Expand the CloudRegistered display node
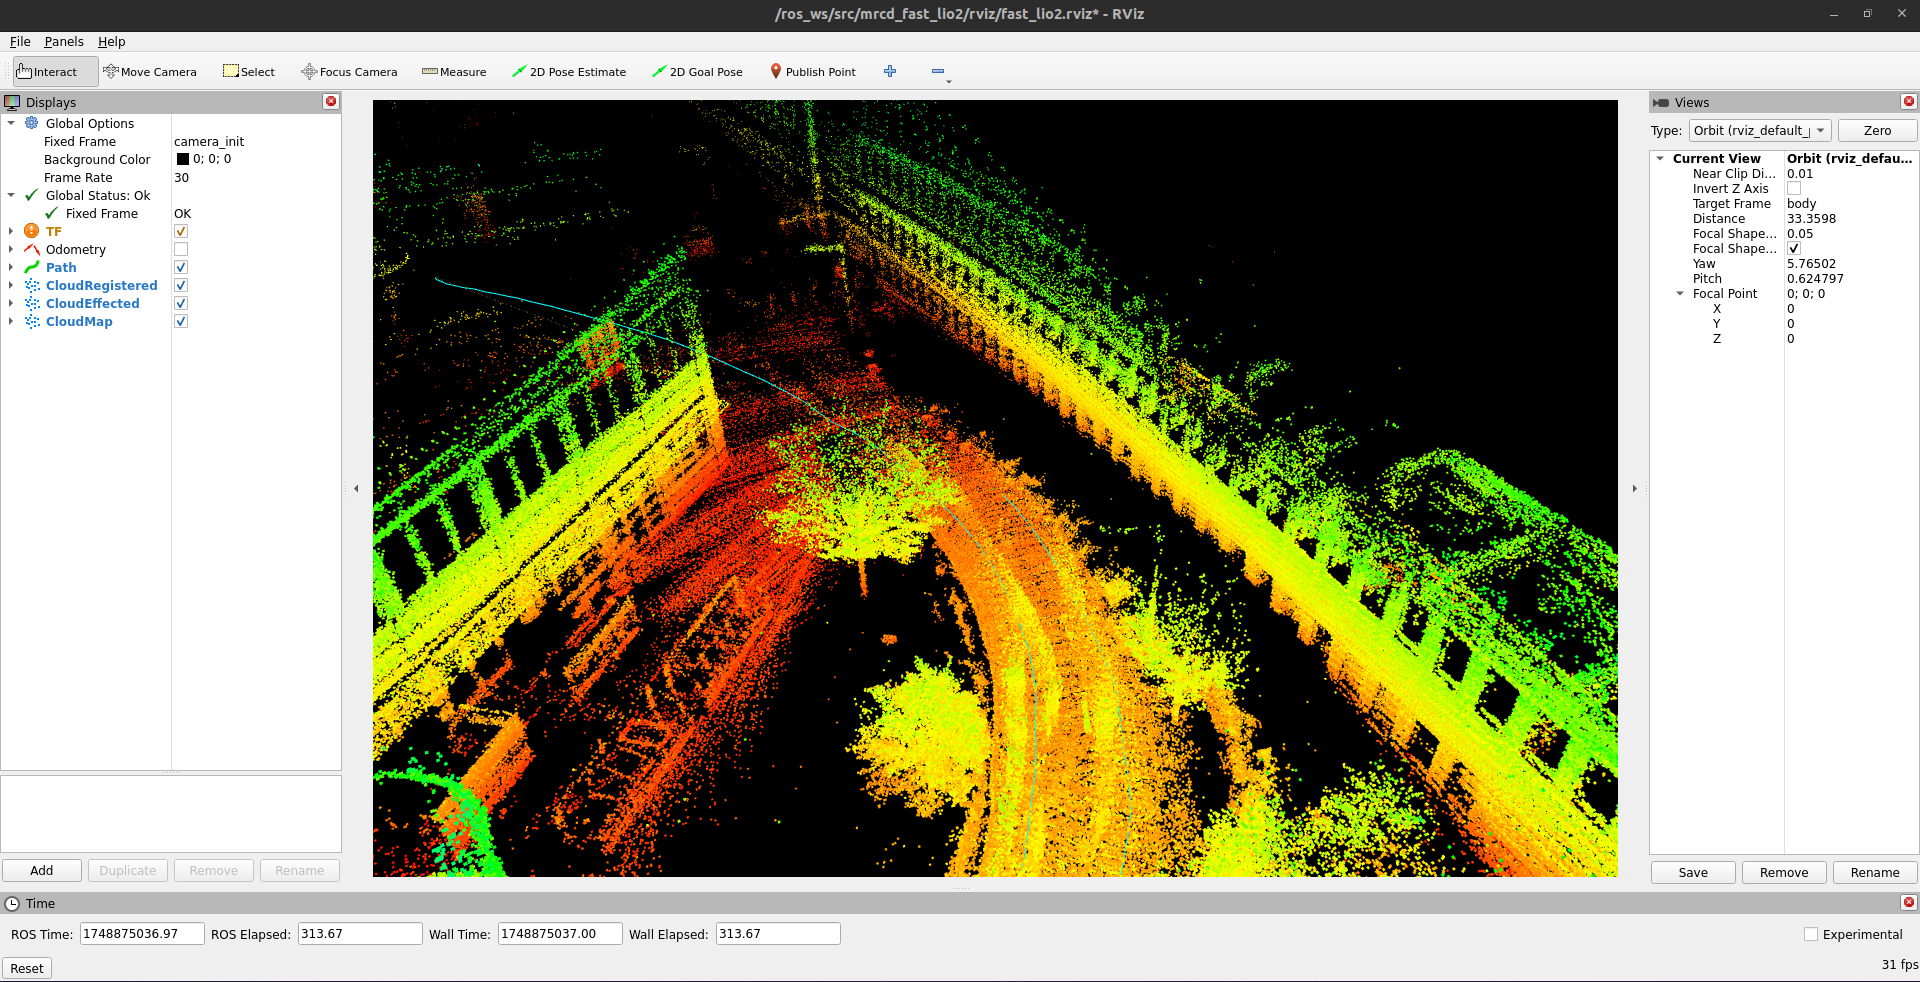Screen dimensions: 1920x982 coord(11,285)
